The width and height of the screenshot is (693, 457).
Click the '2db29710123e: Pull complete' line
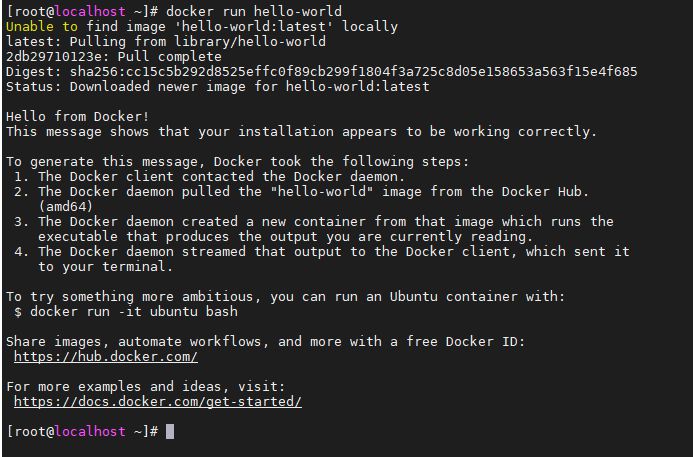click(114, 57)
